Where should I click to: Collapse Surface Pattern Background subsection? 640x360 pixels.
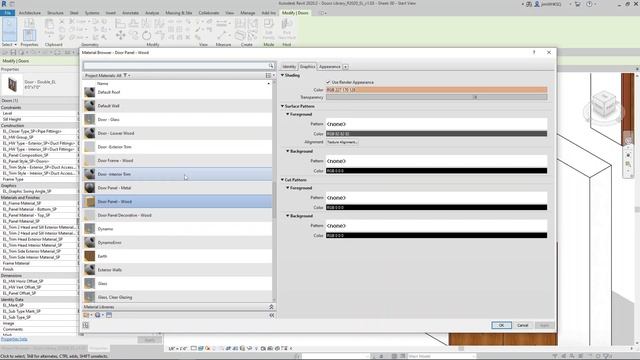(x=288, y=151)
